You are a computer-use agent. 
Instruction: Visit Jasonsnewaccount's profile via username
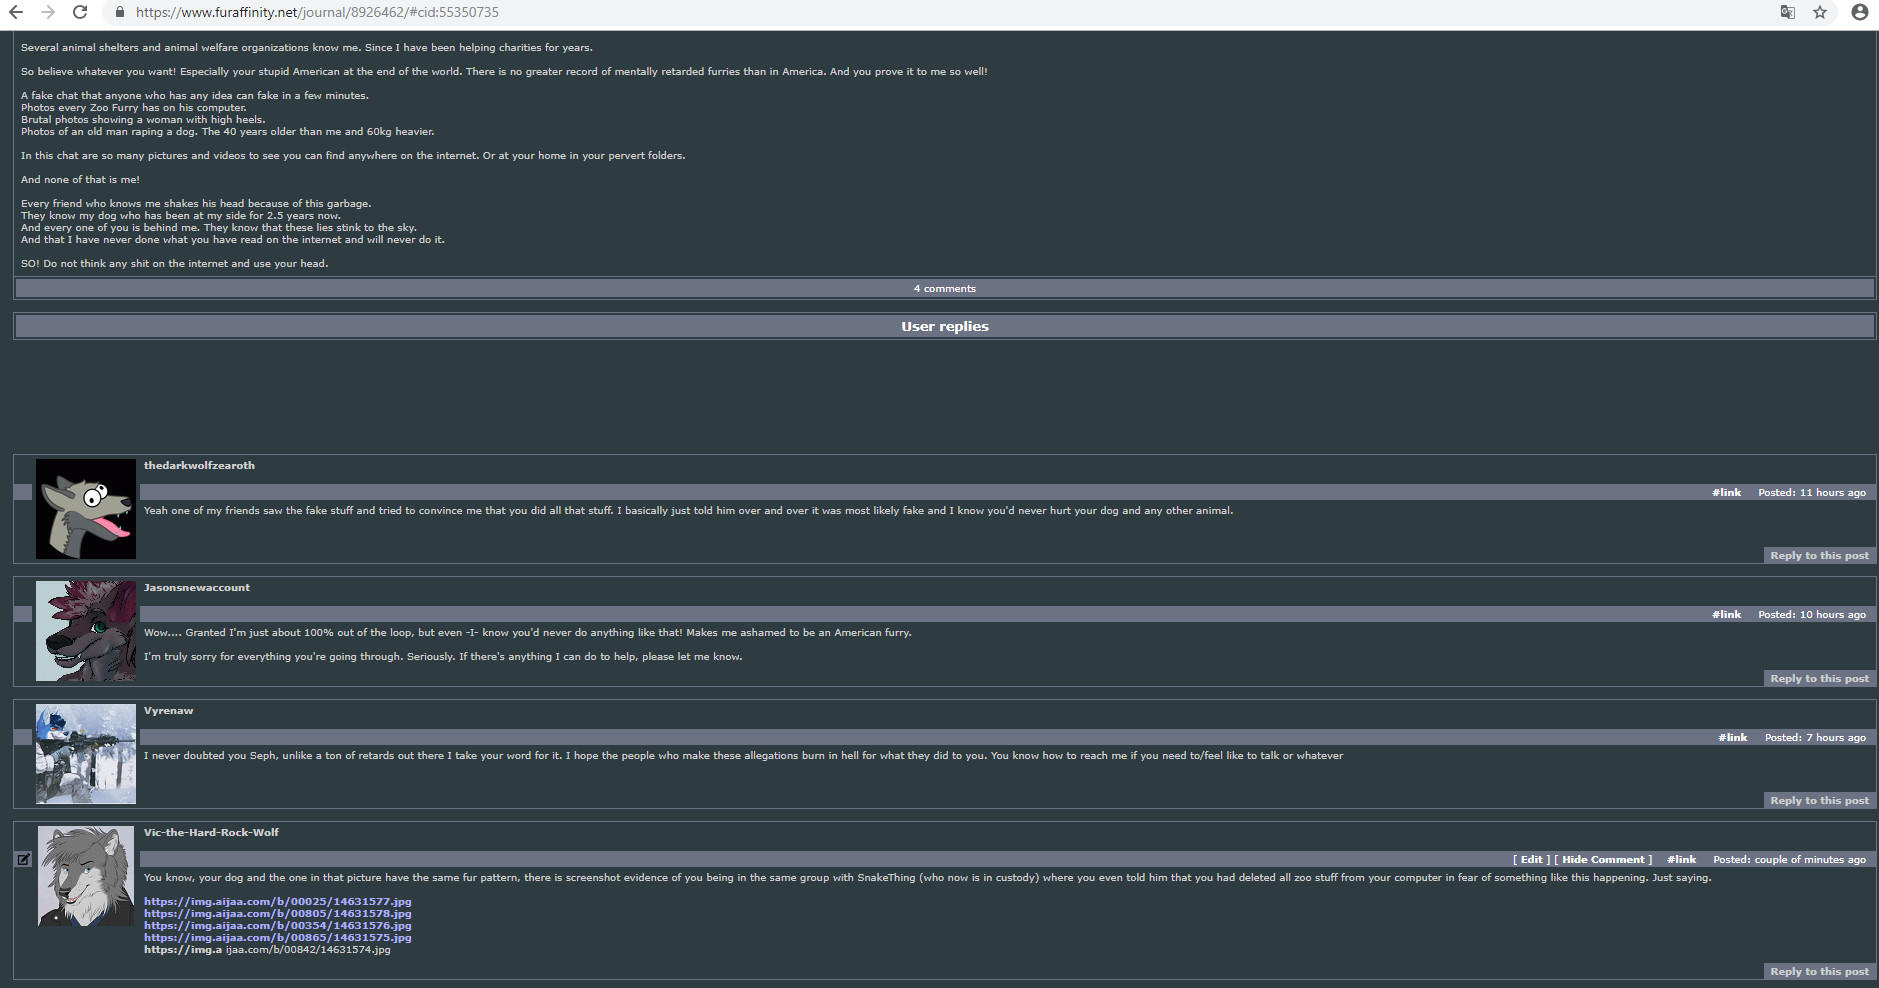tap(197, 587)
